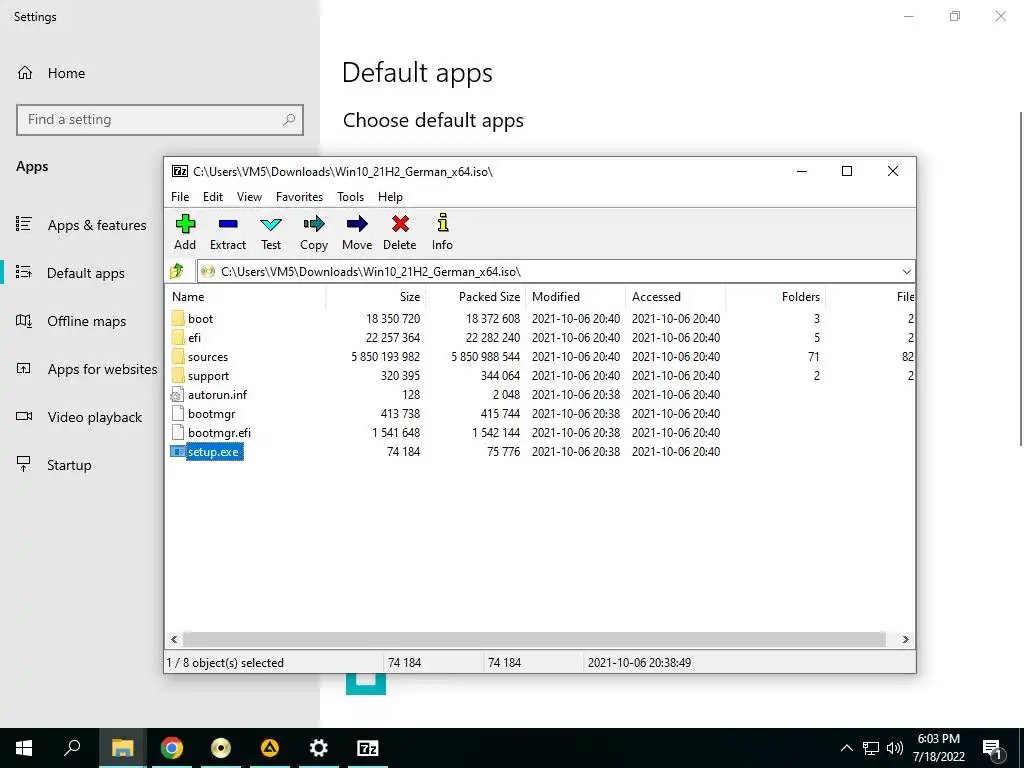The height and width of the screenshot is (768, 1024).
Task: Show hidden tray icons chevron
Action: (x=846, y=748)
